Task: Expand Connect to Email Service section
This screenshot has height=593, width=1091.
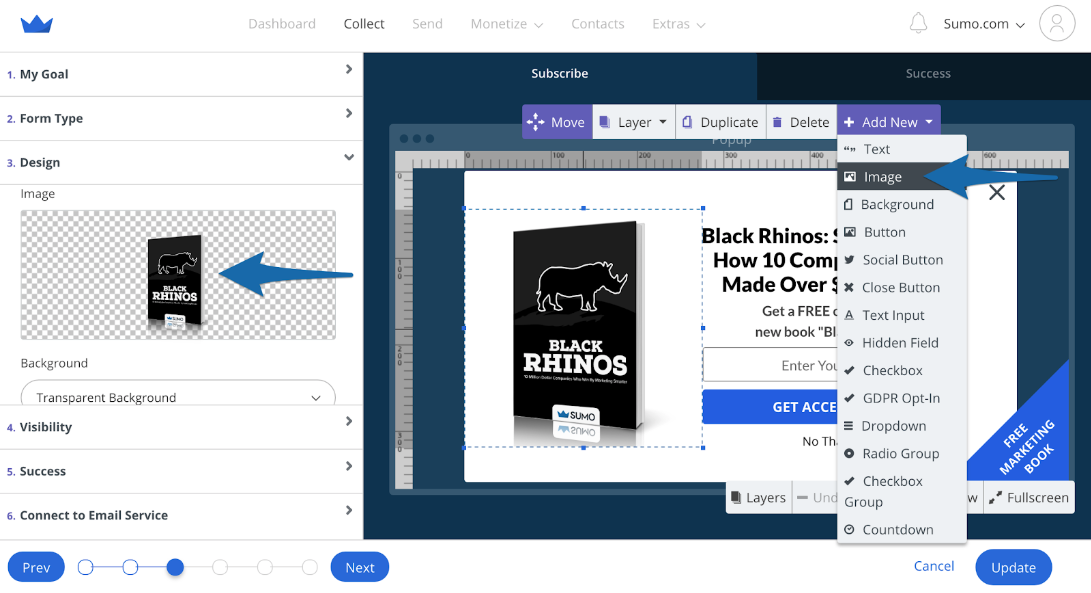Action: tap(181, 516)
